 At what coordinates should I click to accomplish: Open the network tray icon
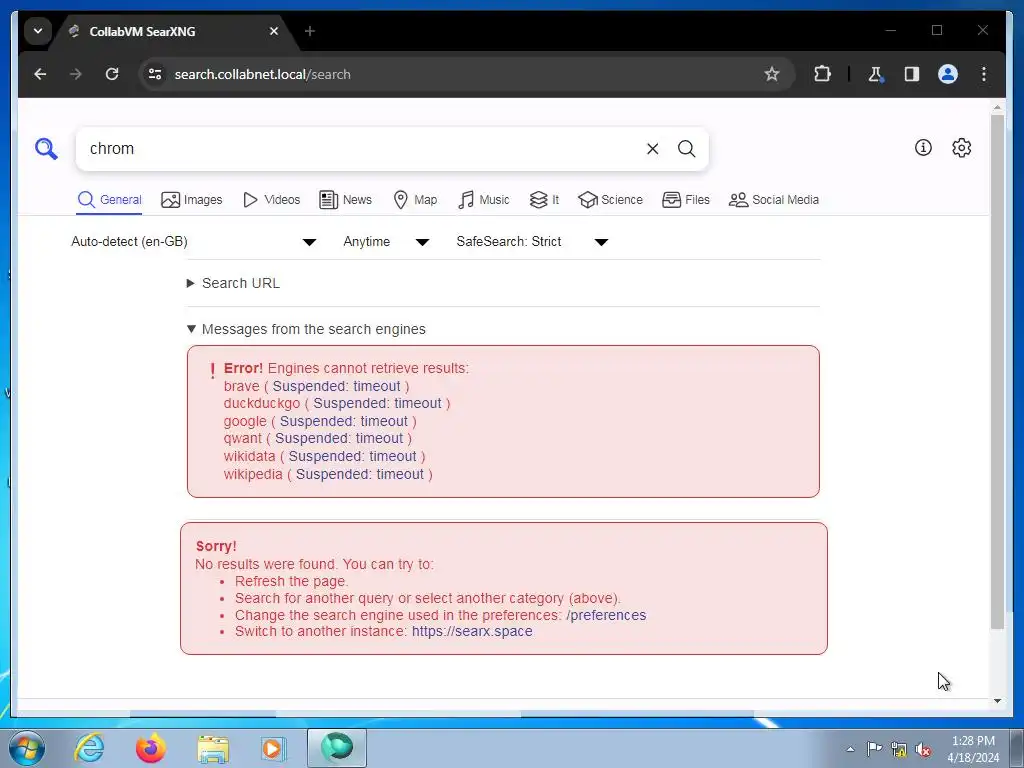click(899, 749)
